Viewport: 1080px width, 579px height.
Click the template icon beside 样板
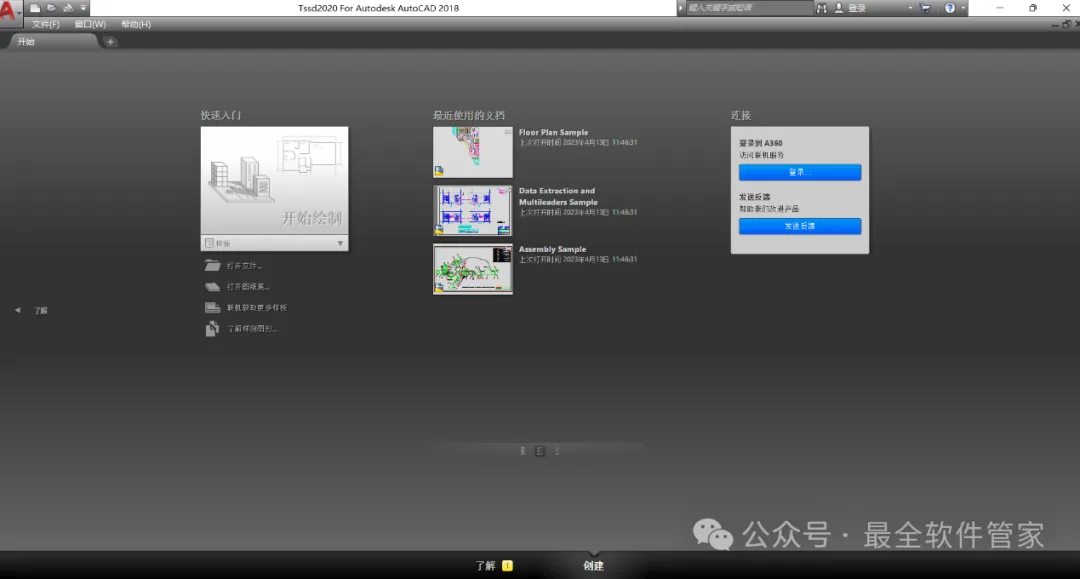(x=209, y=243)
